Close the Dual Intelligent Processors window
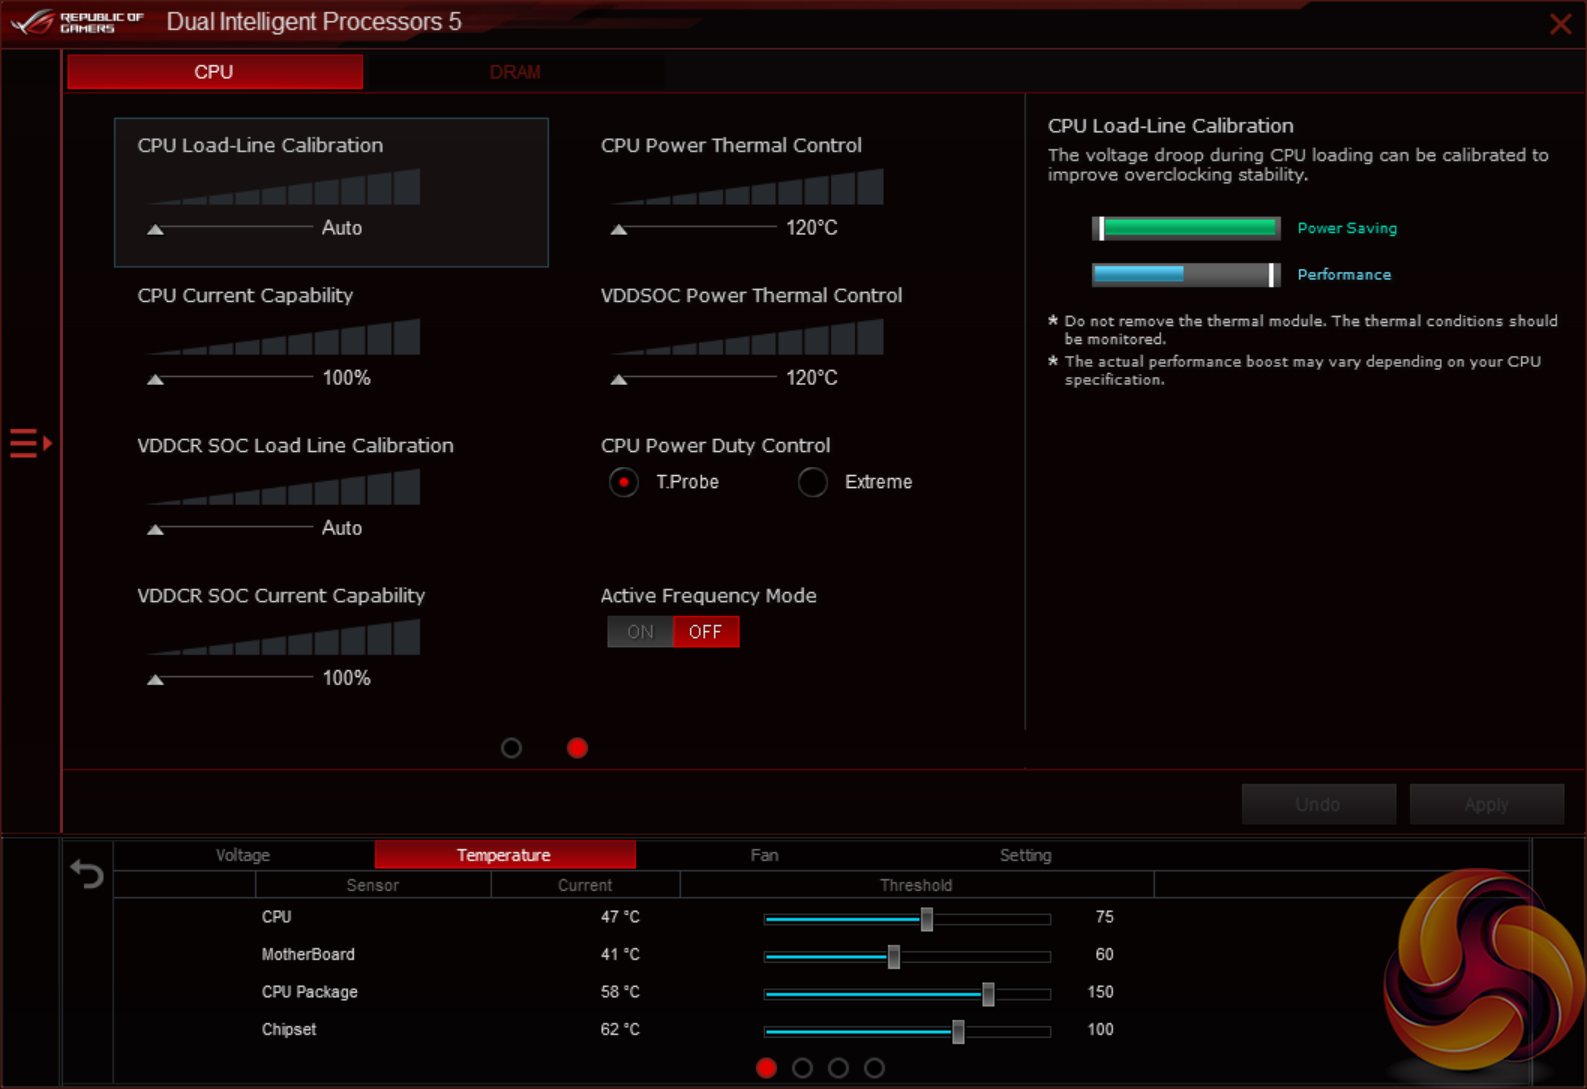Viewport: 1587px width, 1089px height. click(x=1560, y=24)
